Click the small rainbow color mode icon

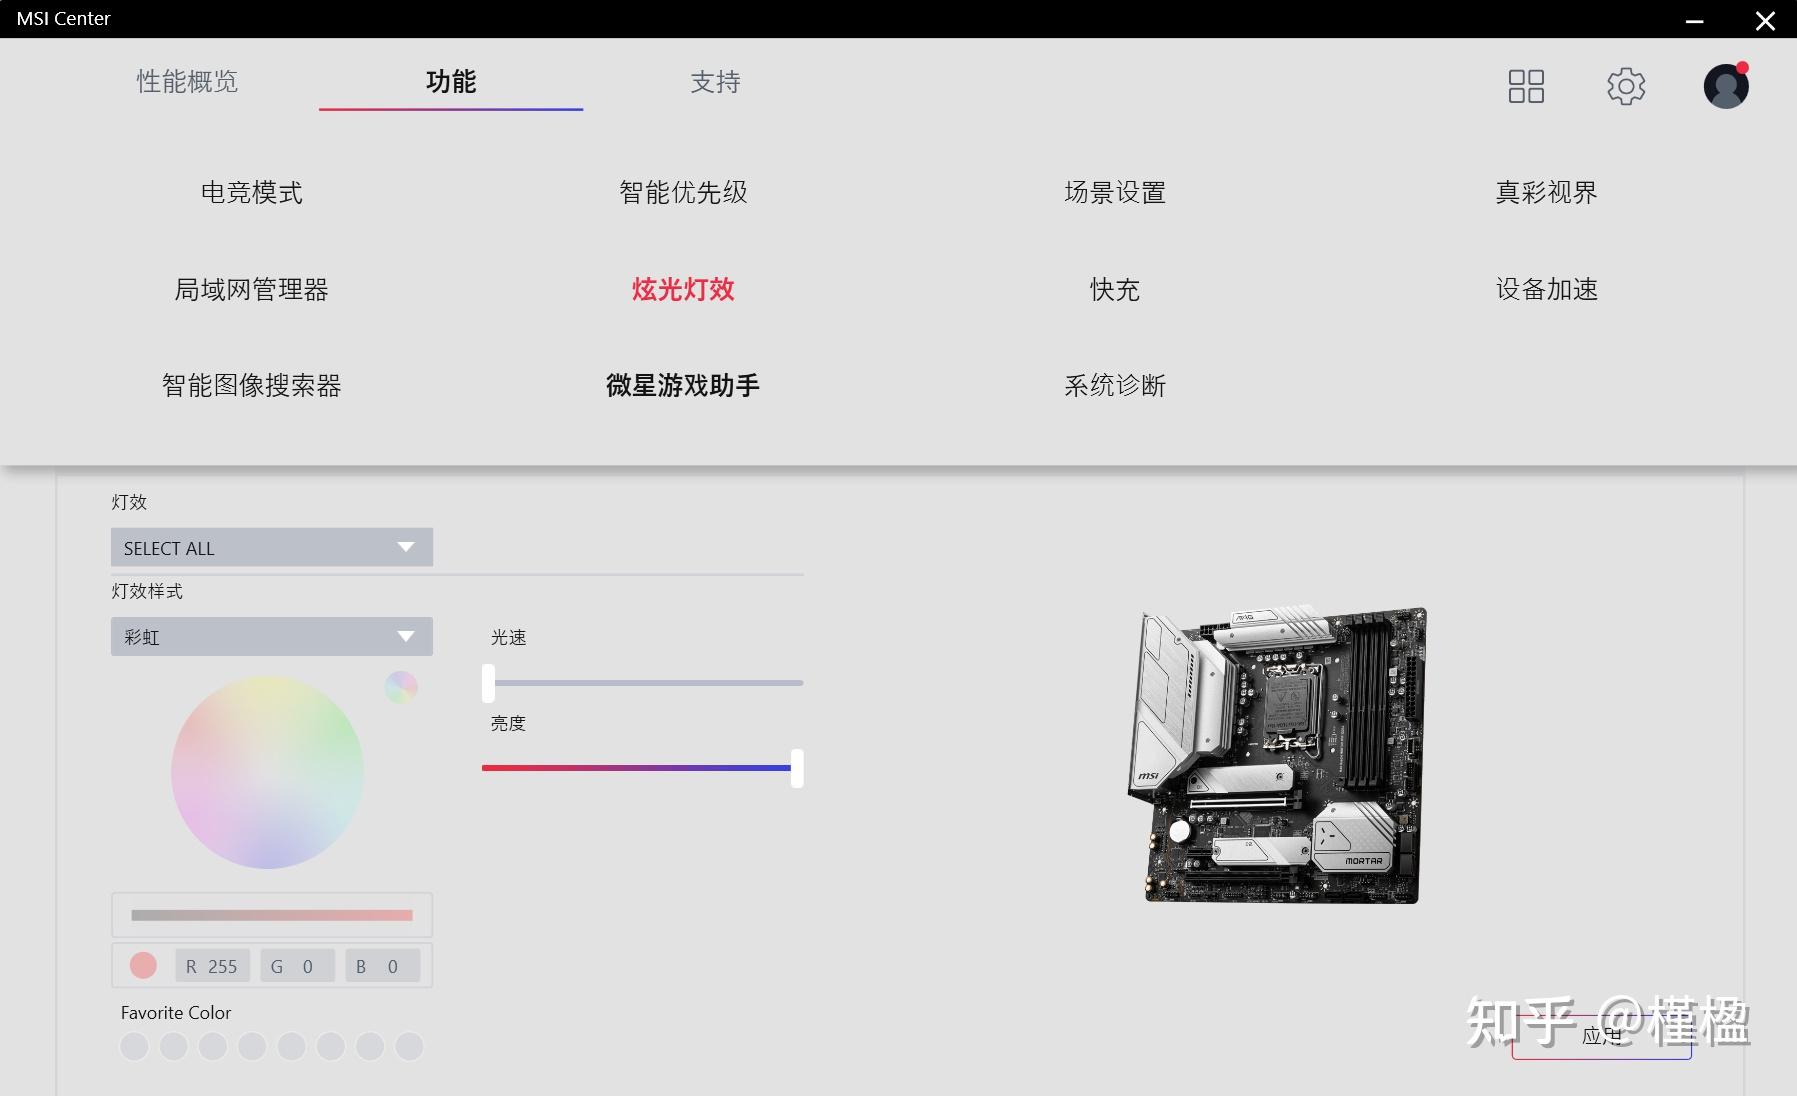pyautogui.click(x=401, y=687)
